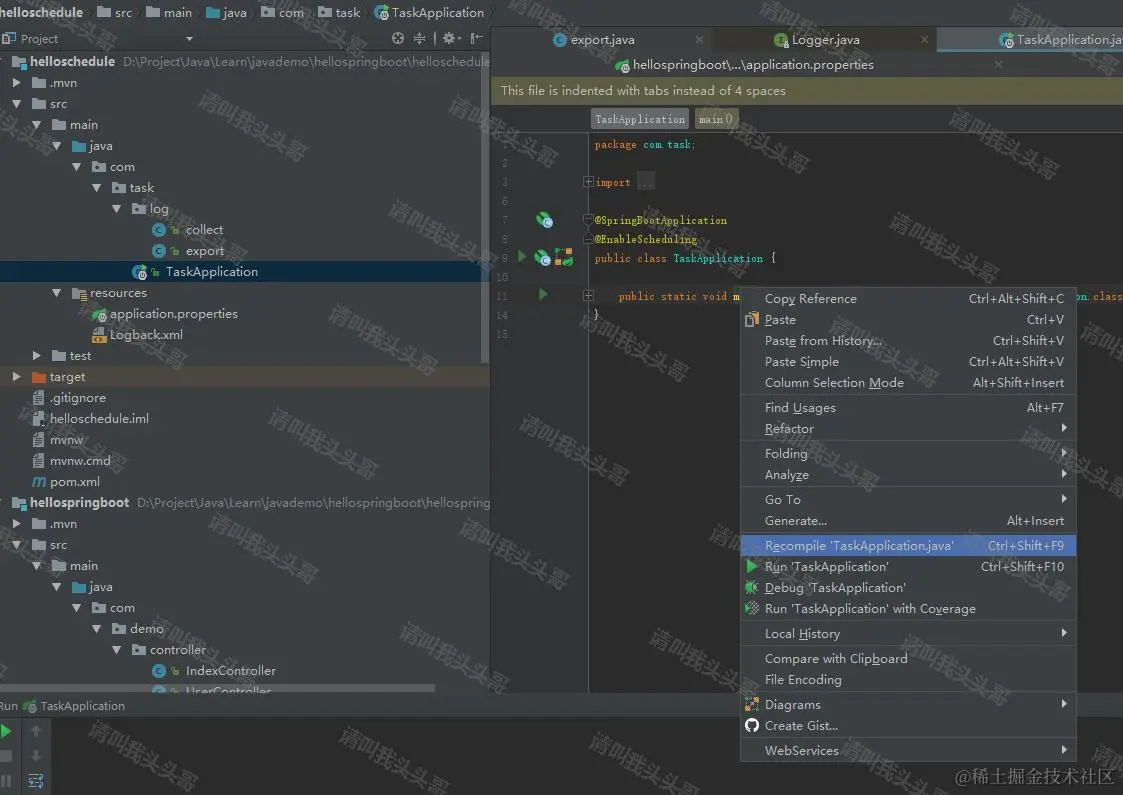Image resolution: width=1123 pixels, height=795 pixels.
Task: Open helloschedule.iml file
Action: (x=99, y=418)
